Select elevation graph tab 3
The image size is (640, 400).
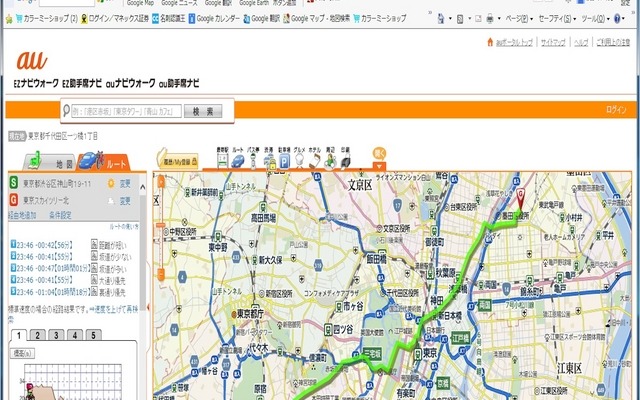[56, 335]
